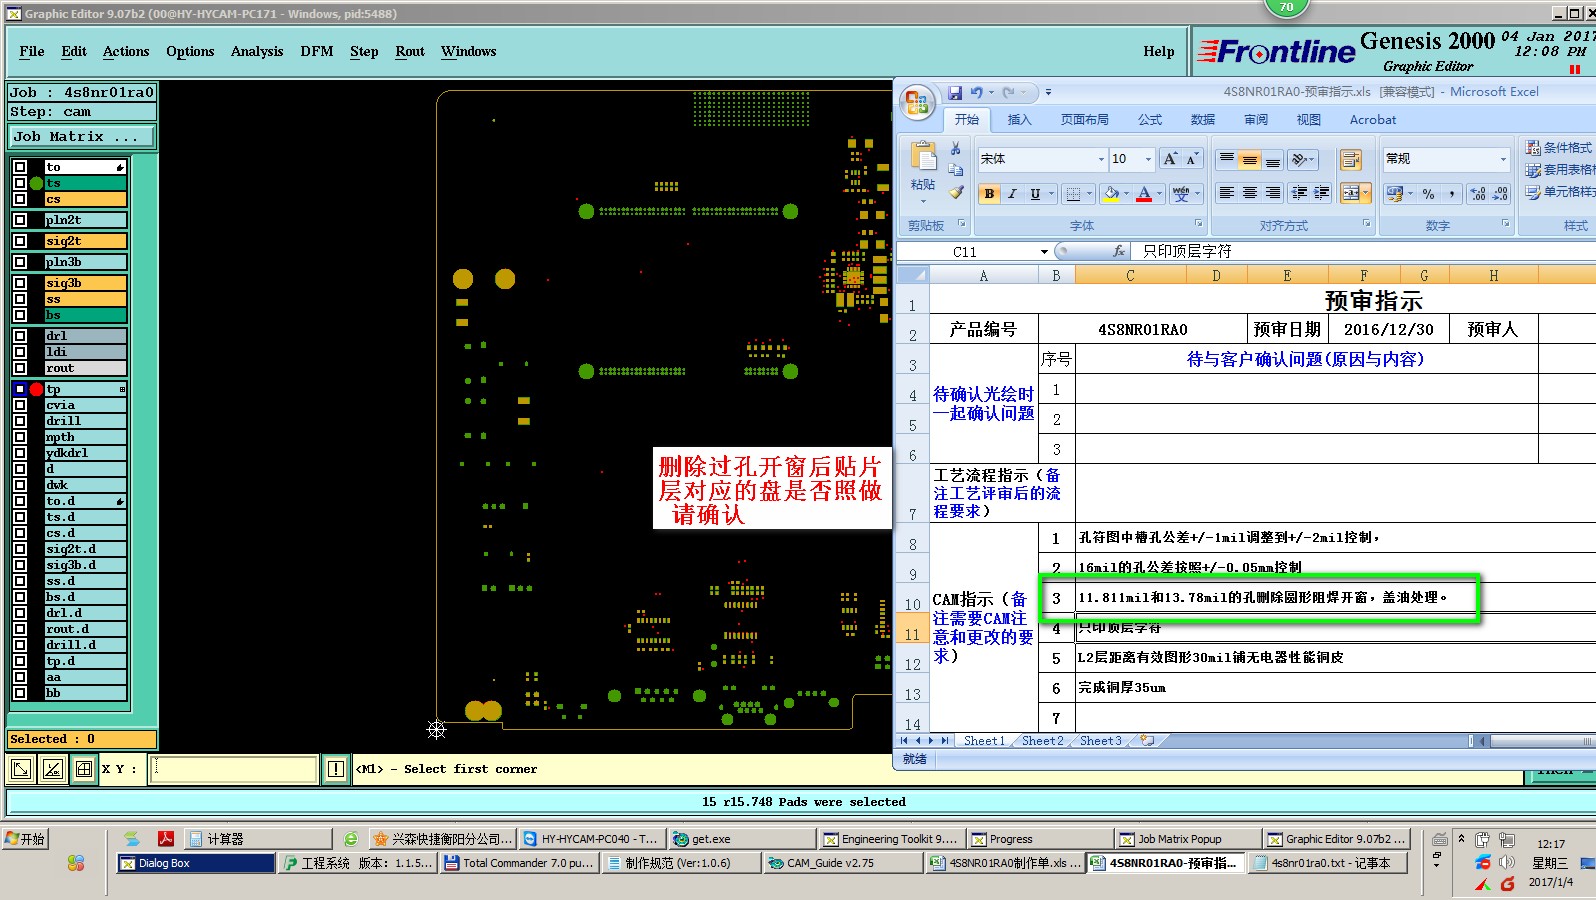1596x900 pixels.
Task: Click the 条件格式 button in Excel
Action: [x=1558, y=148]
